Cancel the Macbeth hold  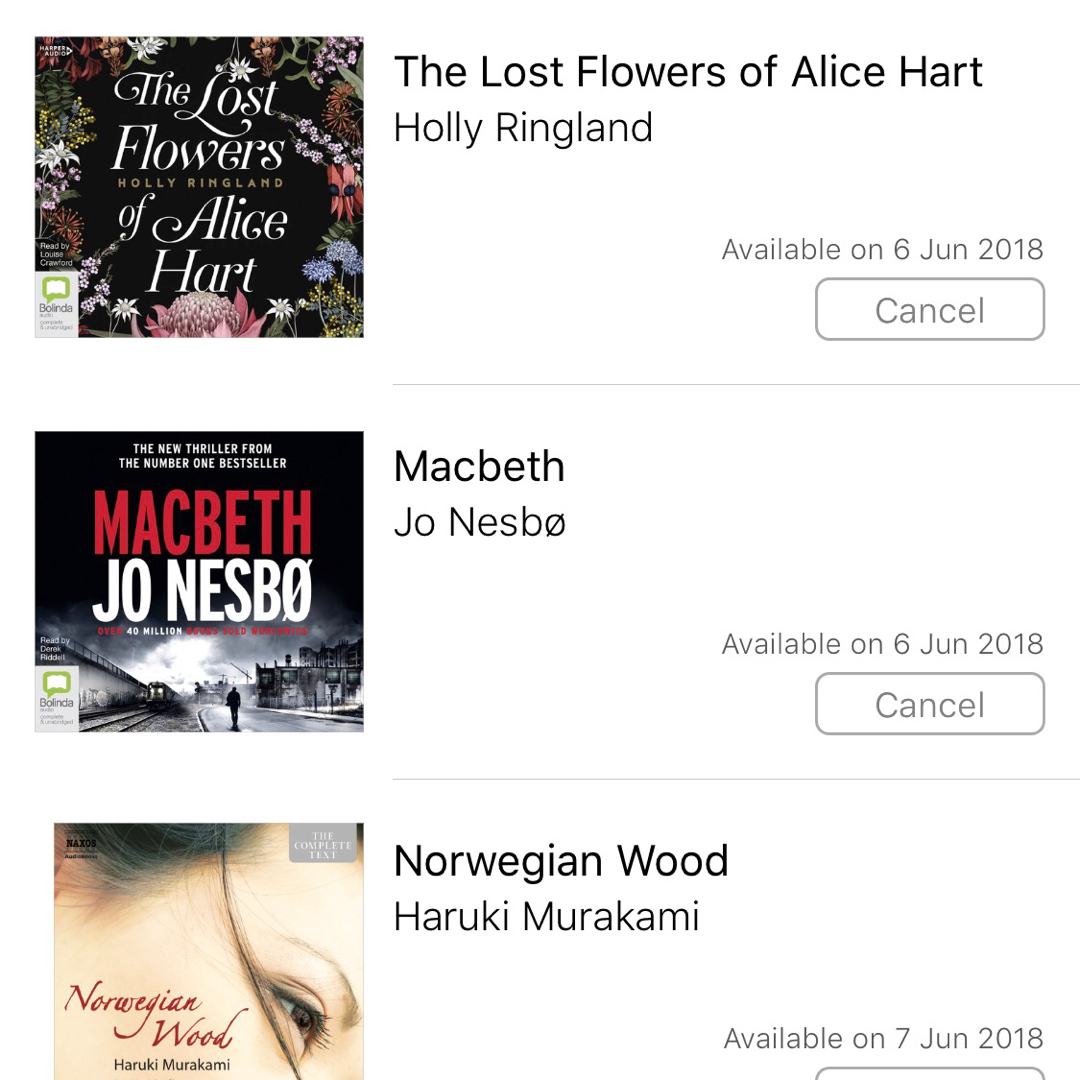coord(930,704)
